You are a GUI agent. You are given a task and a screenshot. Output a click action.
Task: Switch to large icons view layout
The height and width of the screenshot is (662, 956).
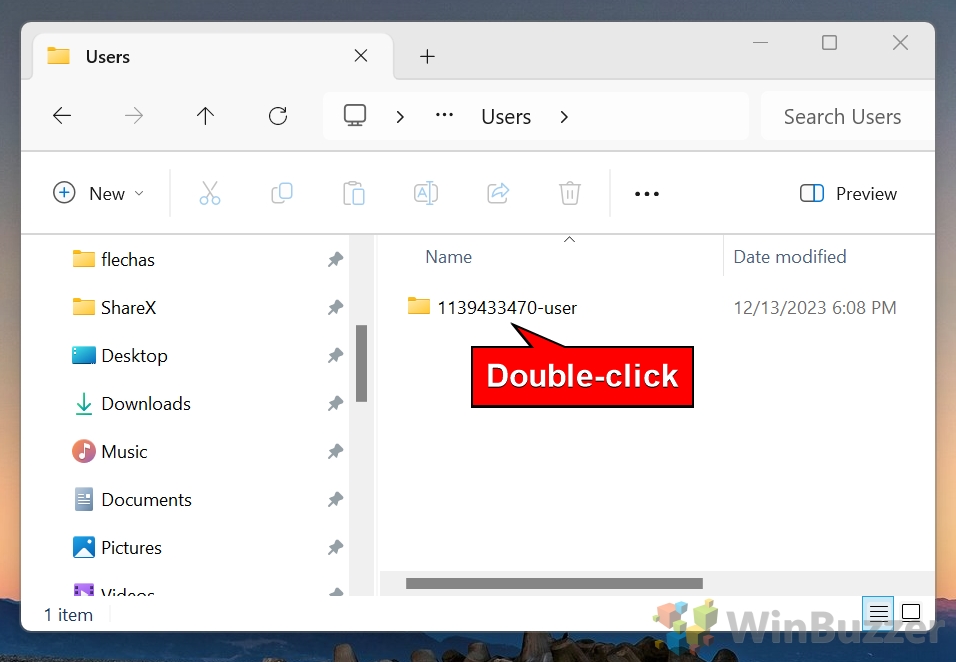click(x=911, y=612)
